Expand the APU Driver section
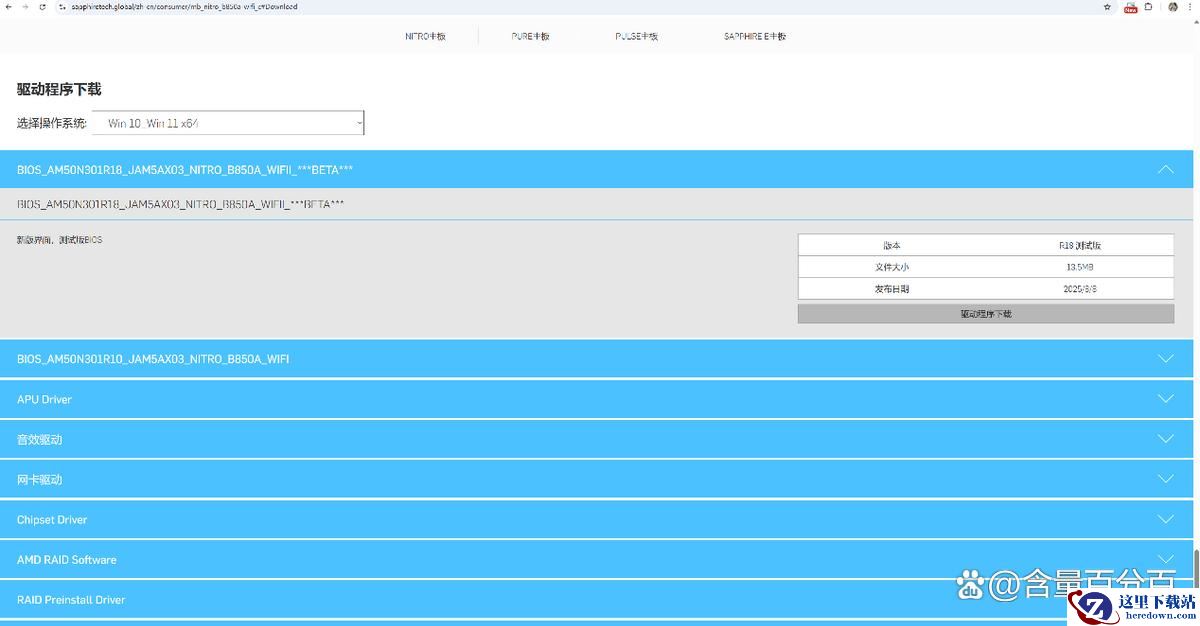The width and height of the screenshot is (1200, 626). [597, 399]
